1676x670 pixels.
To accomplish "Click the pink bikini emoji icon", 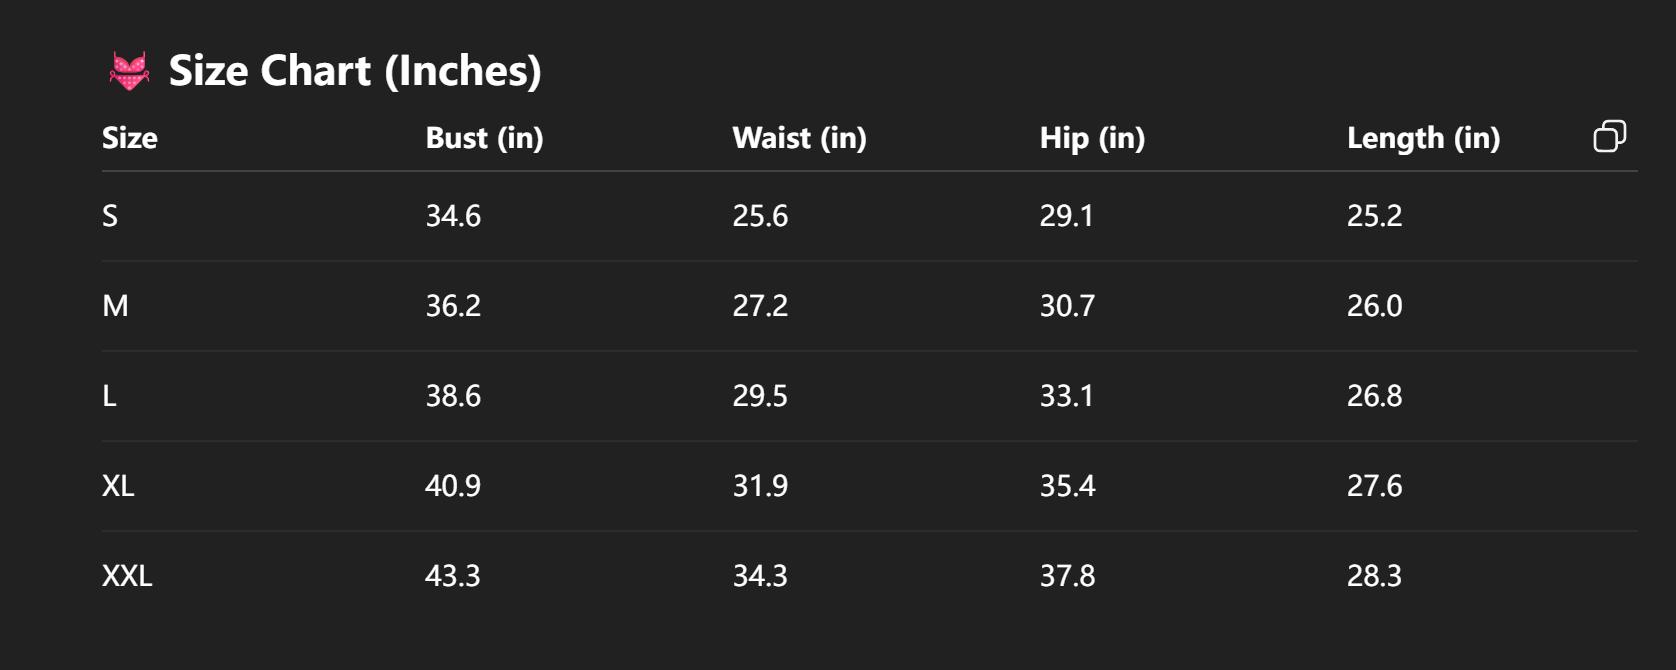I will (129, 72).
